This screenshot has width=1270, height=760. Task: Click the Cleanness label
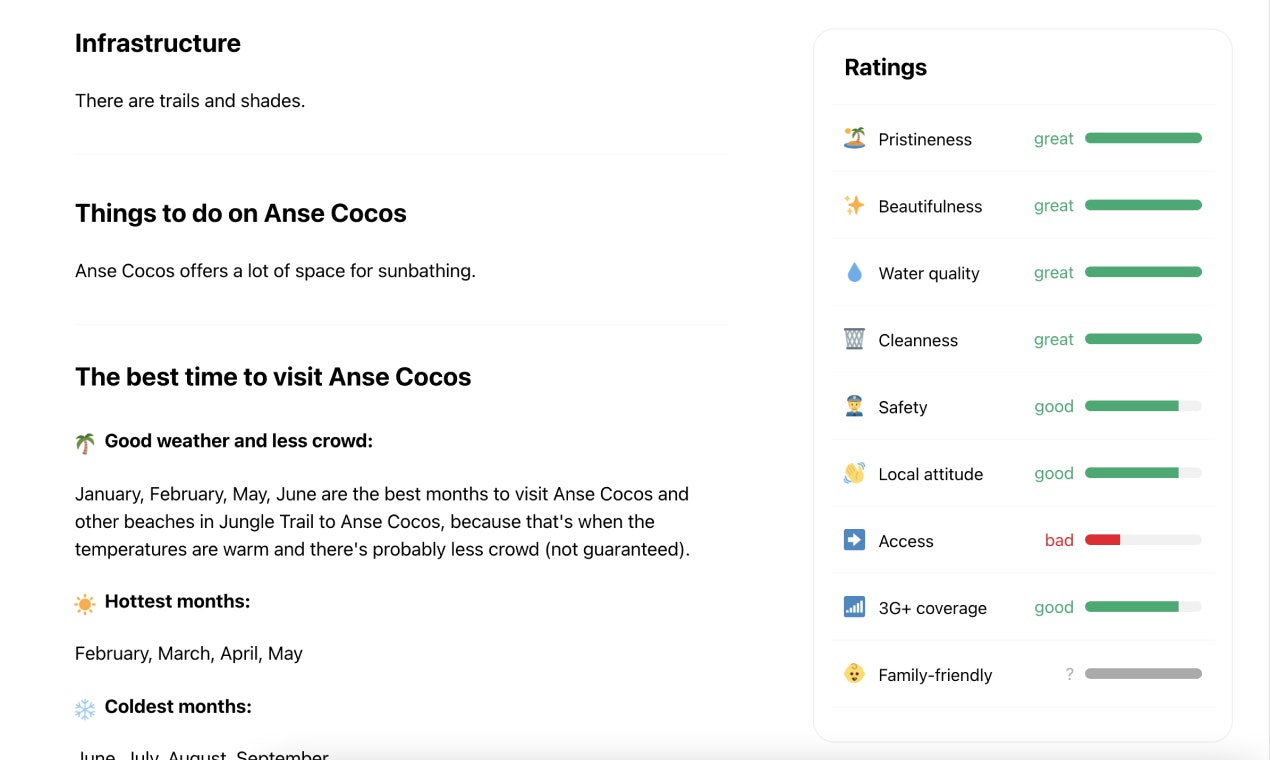918,340
